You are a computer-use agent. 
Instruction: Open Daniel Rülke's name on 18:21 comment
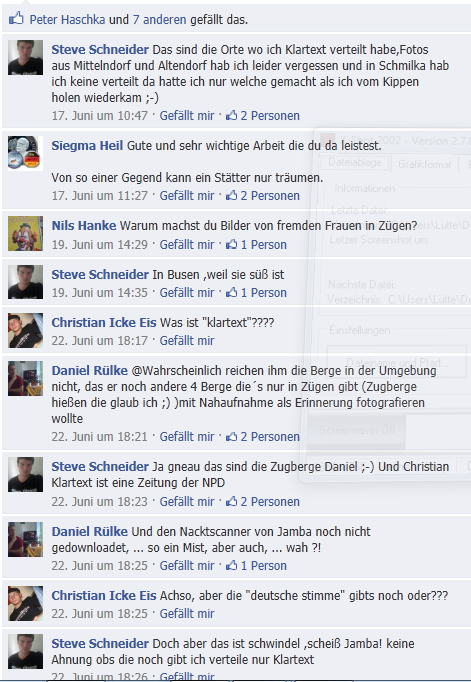(90, 371)
